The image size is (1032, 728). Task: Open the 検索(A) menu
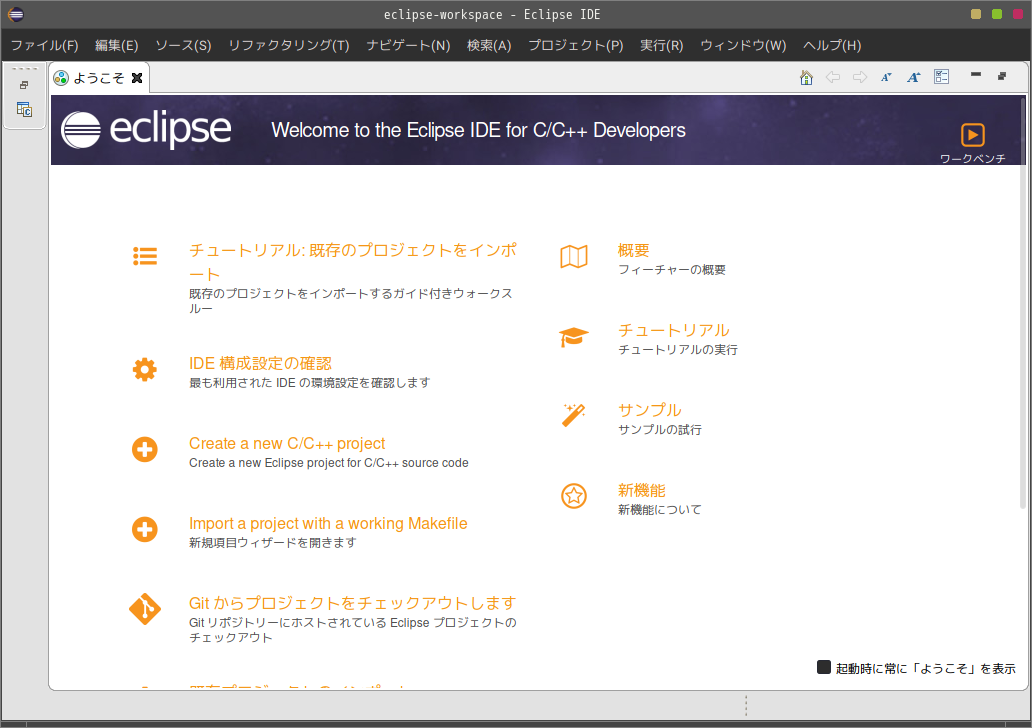[489, 45]
